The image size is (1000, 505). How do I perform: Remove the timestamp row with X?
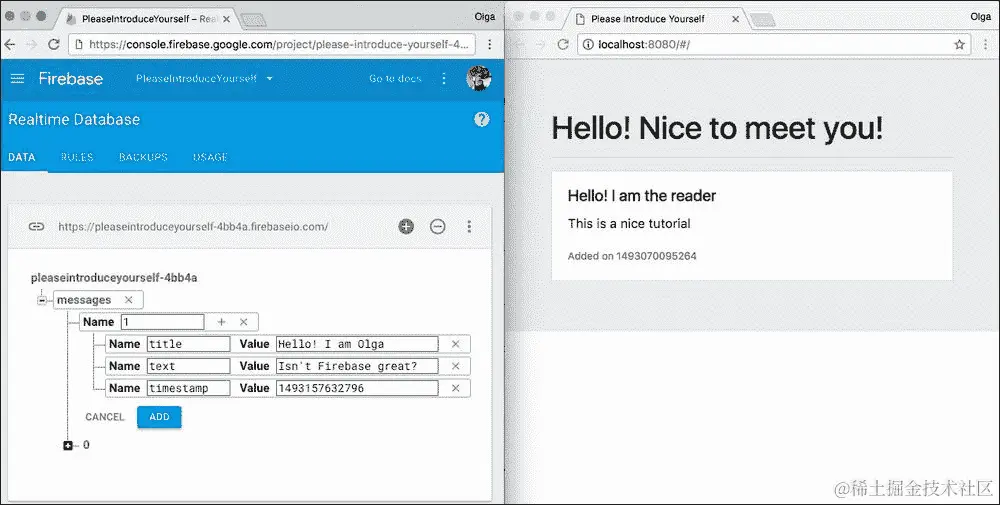coord(455,388)
